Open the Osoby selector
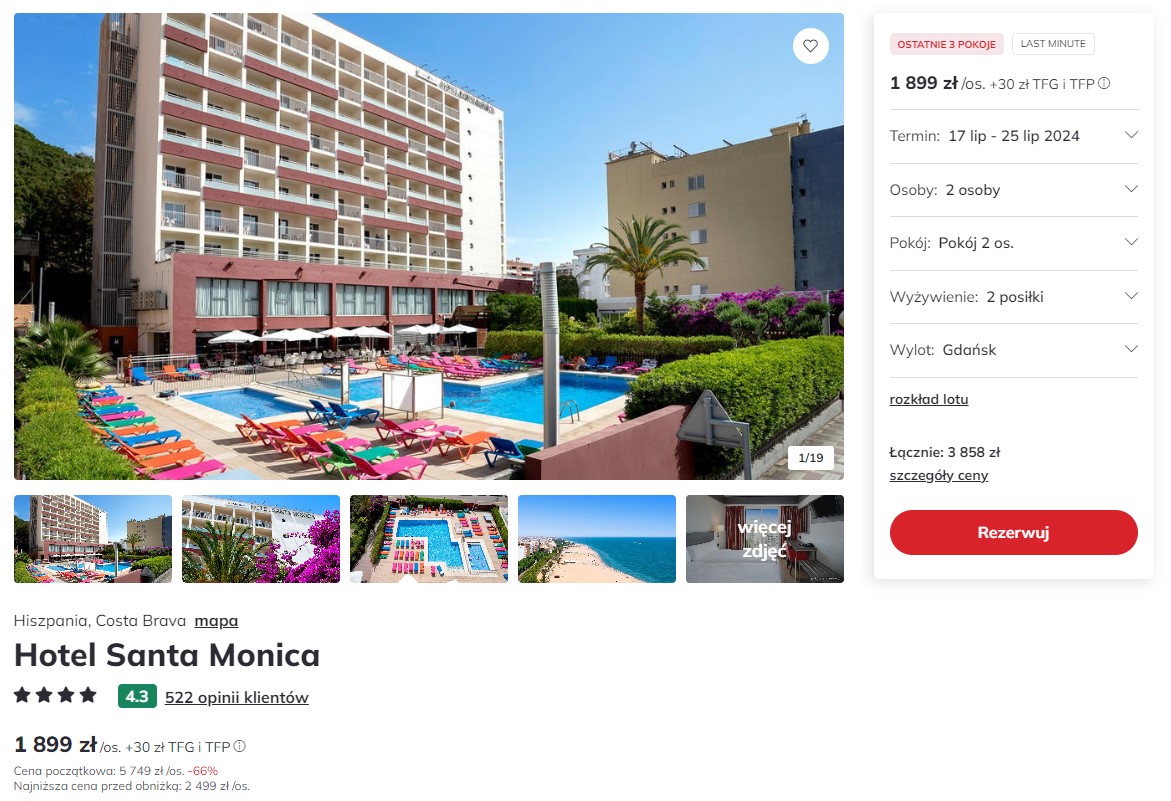The image size is (1171, 801). (1013, 190)
